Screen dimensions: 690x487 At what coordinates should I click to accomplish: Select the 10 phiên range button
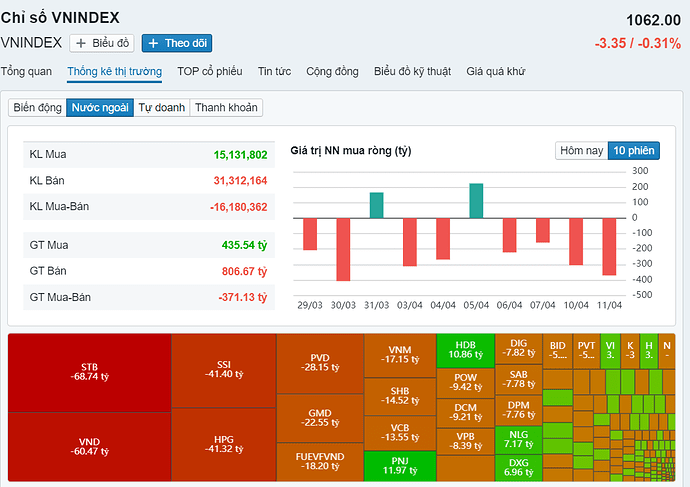coord(634,150)
